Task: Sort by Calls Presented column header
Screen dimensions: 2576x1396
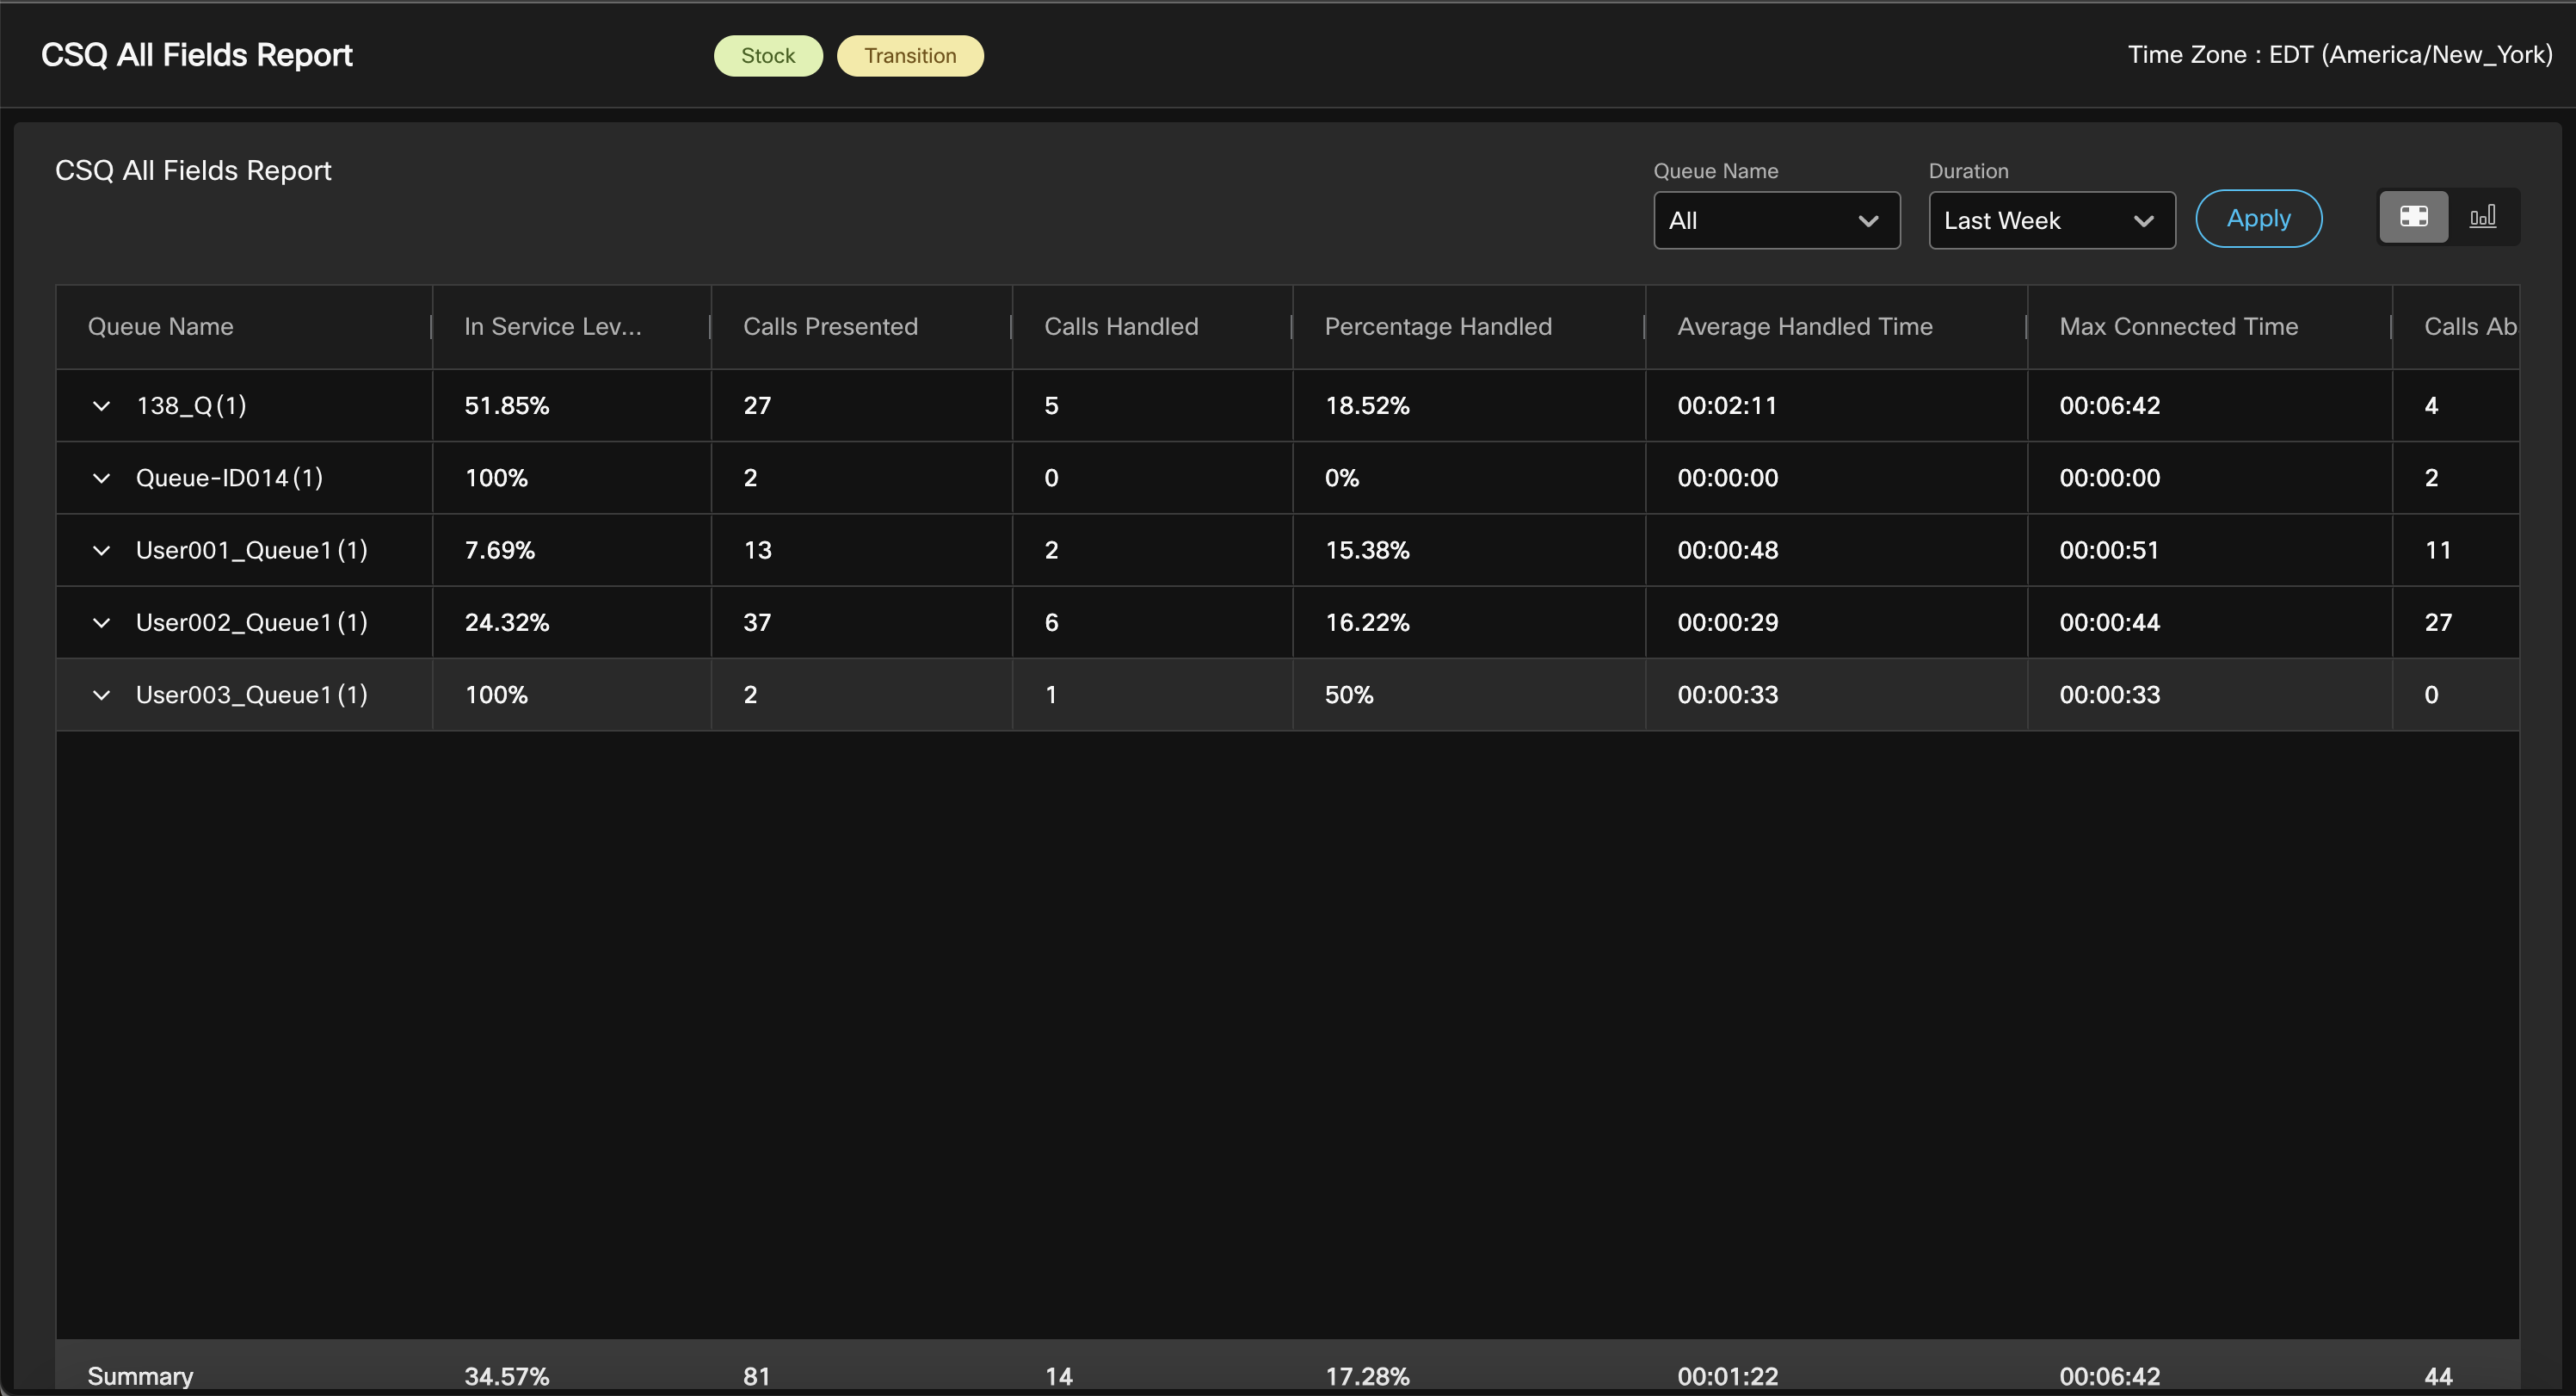Action: point(830,327)
